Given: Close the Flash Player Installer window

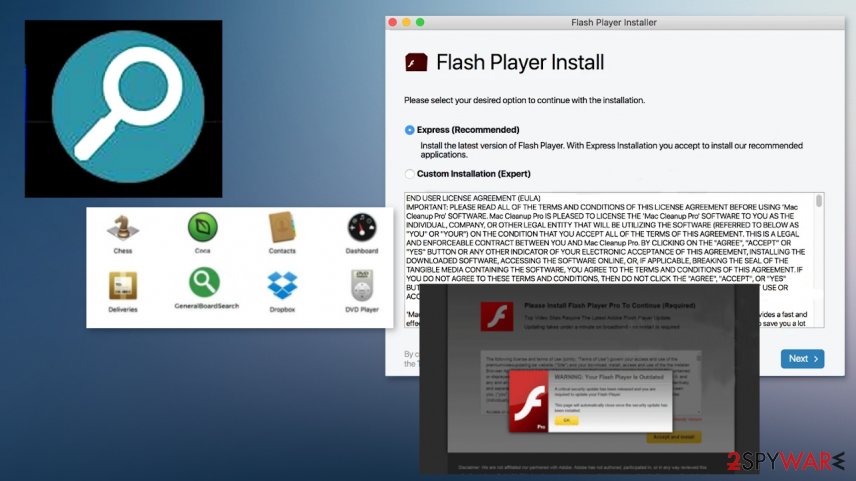Looking at the screenshot, I should (x=393, y=22).
